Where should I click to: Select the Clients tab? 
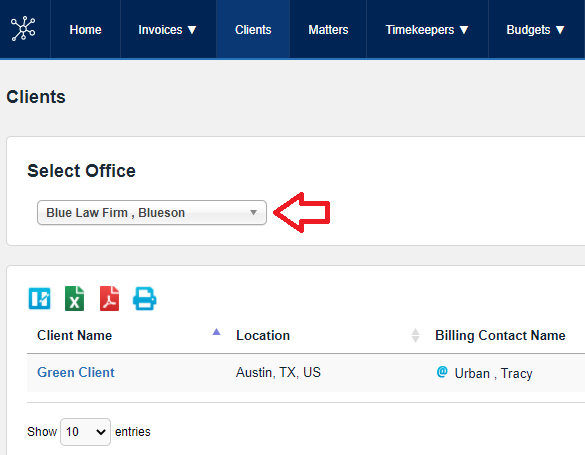click(253, 29)
